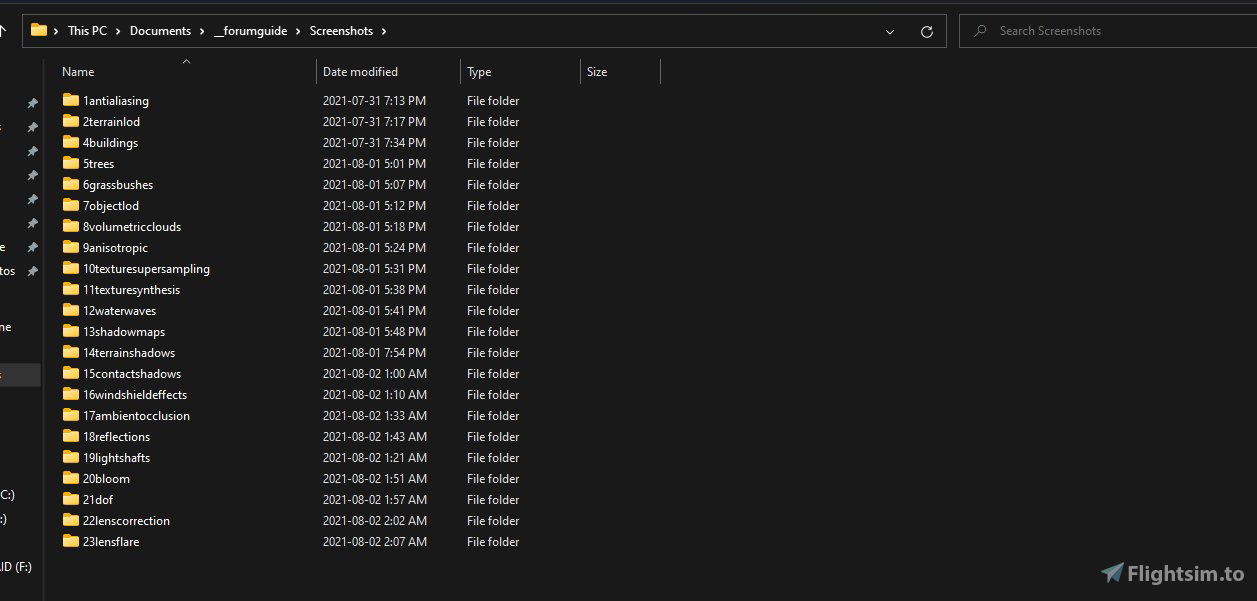Sort by Date modified column header
Image resolution: width=1257 pixels, height=601 pixels.
click(x=360, y=72)
